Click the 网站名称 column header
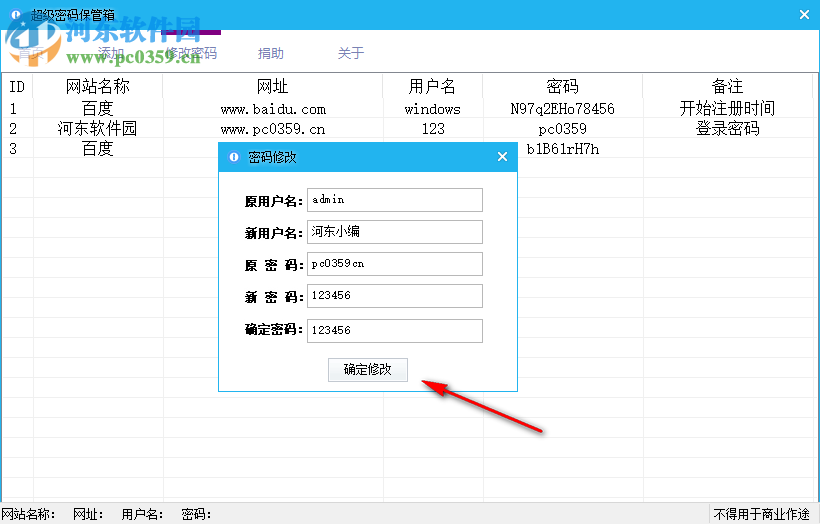This screenshot has height=524, width=820. (x=98, y=86)
